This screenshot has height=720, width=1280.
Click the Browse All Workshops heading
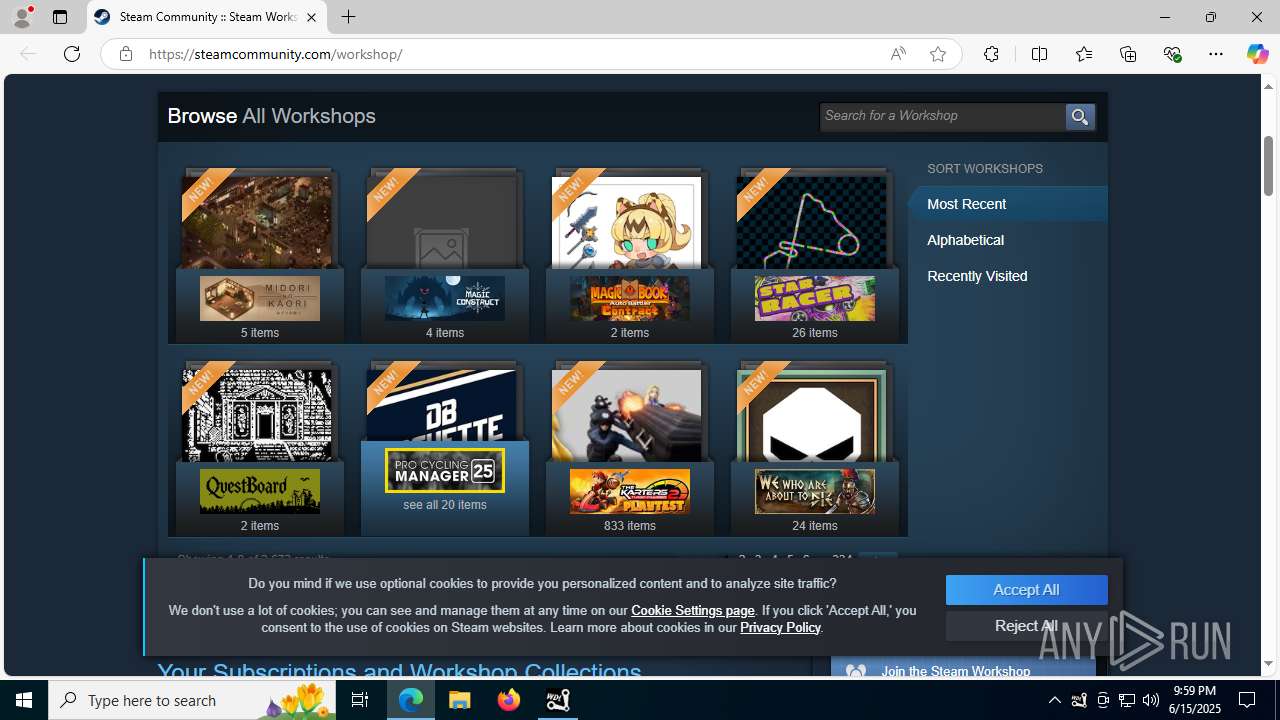pyautogui.click(x=271, y=116)
